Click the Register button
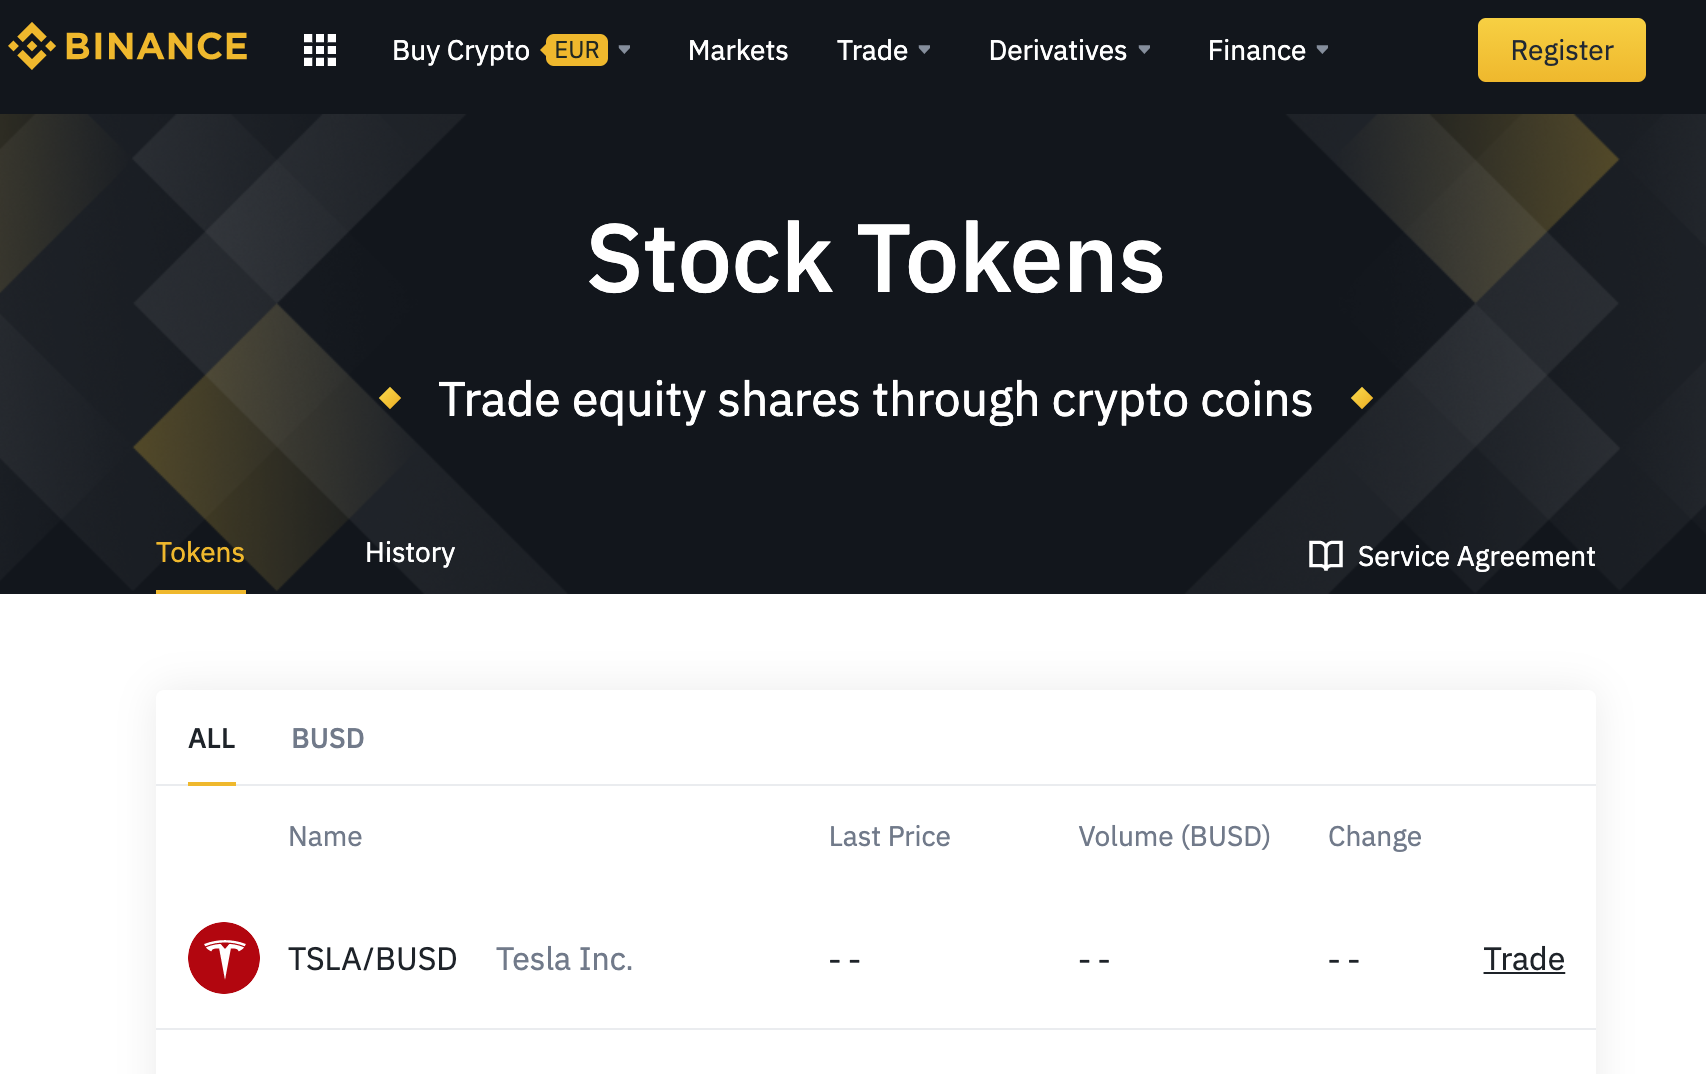 [x=1561, y=50]
